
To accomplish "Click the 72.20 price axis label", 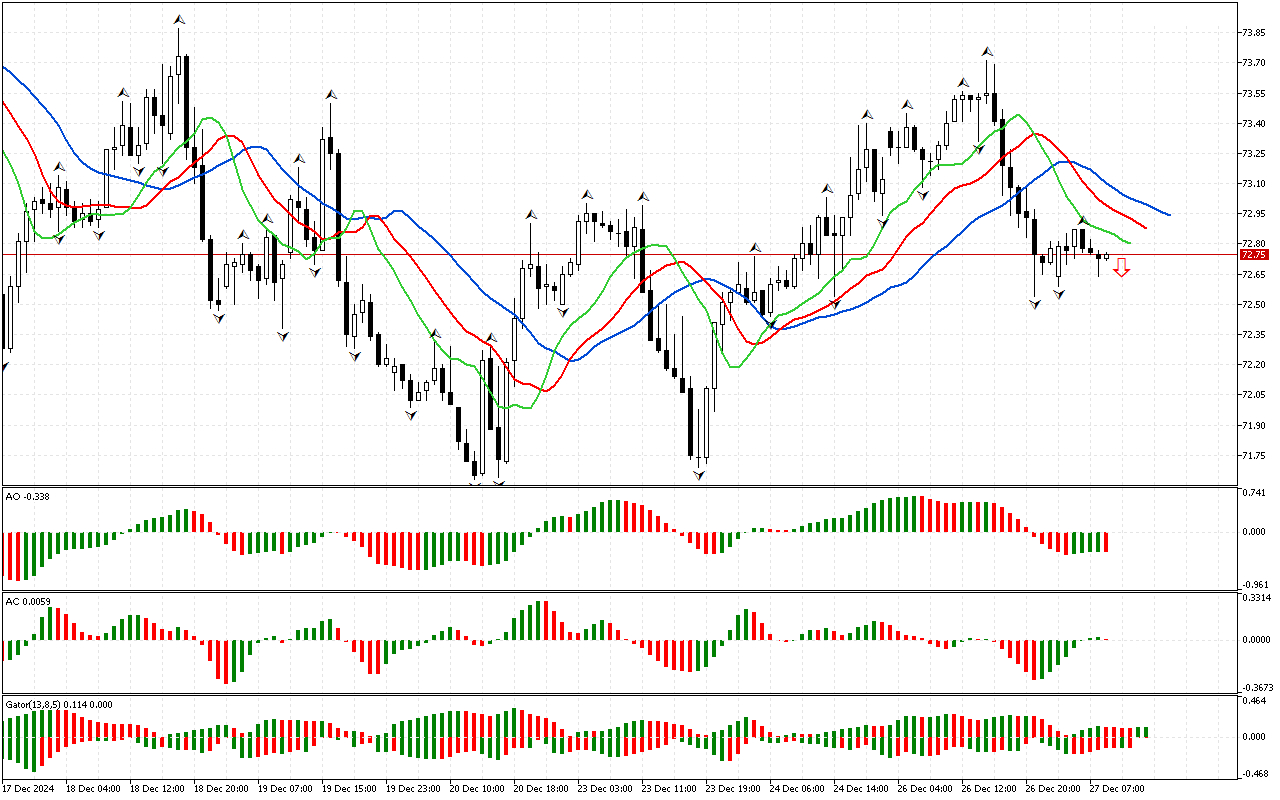I will click(1253, 364).
